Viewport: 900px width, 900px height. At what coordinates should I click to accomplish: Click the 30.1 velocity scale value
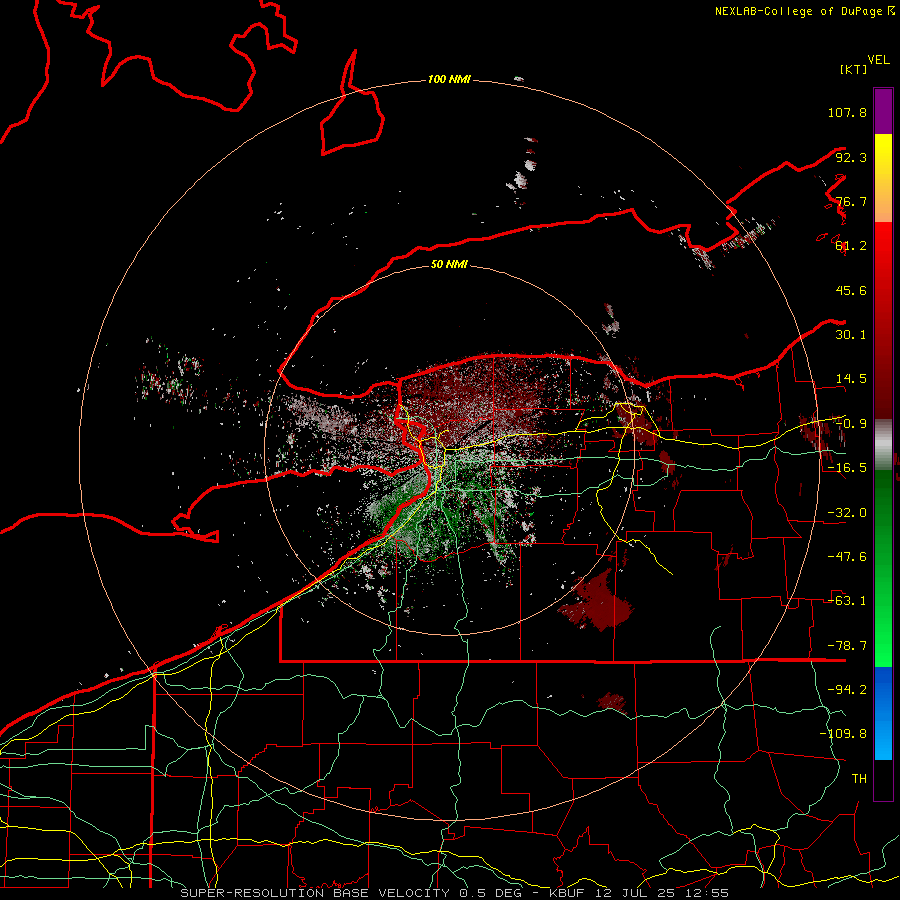[851, 335]
